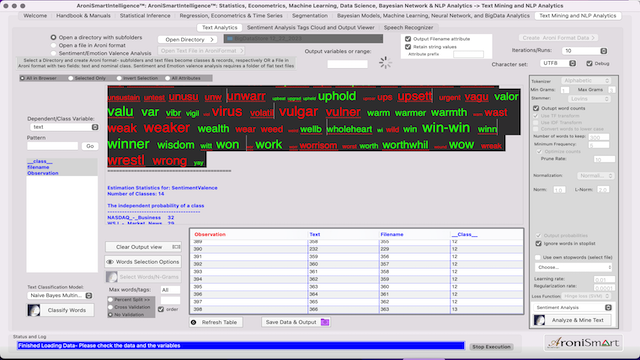Click the Stop Execution button
Viewport: 640px width, 360px height.
491,347
